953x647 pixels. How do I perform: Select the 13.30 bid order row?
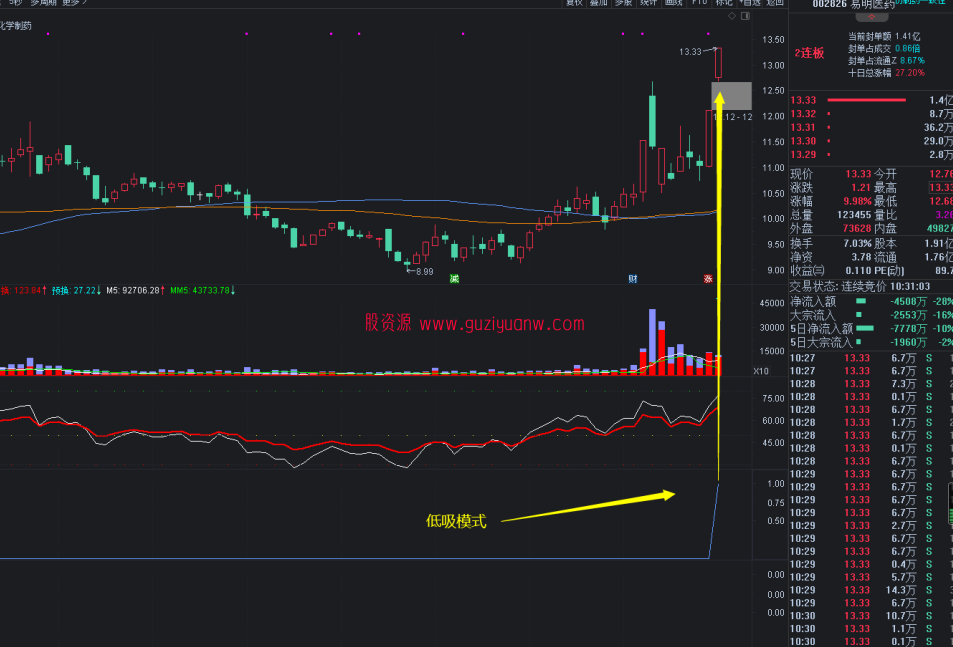coord(871,141)
